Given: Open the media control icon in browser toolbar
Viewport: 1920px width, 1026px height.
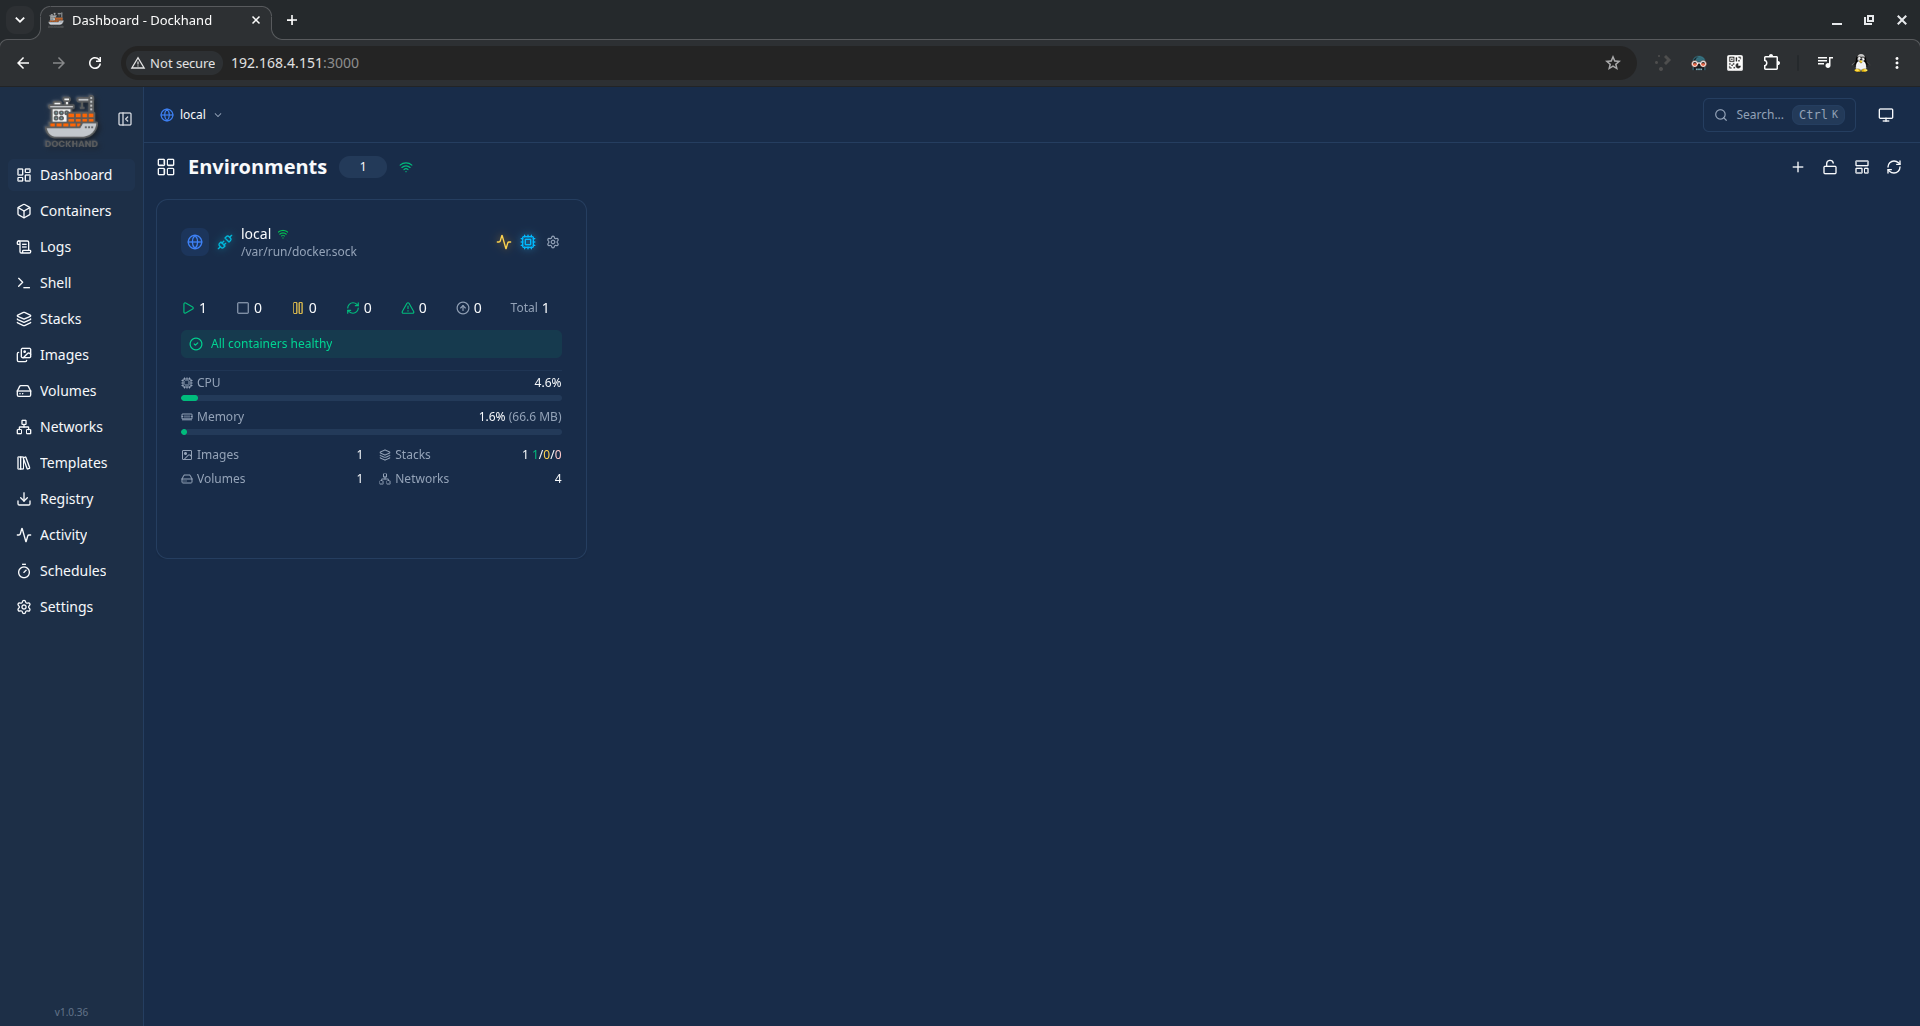Looking at the screenshot, I should 1825,63.
